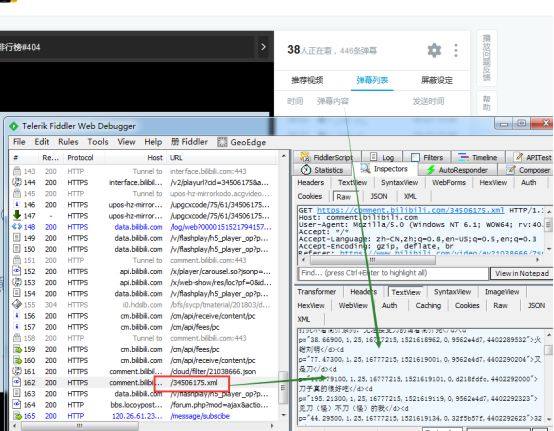554x431 pixels.
Task: Click the Fiddler menu item with icon
Action: (189, 142)
